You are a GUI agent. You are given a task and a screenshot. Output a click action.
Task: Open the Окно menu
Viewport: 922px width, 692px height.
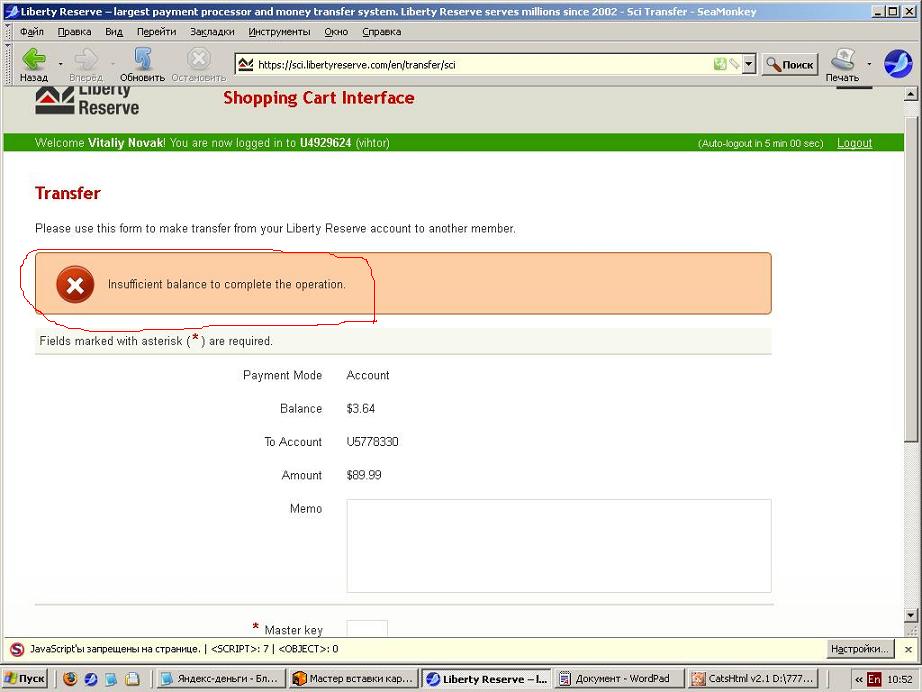point(336,32)
